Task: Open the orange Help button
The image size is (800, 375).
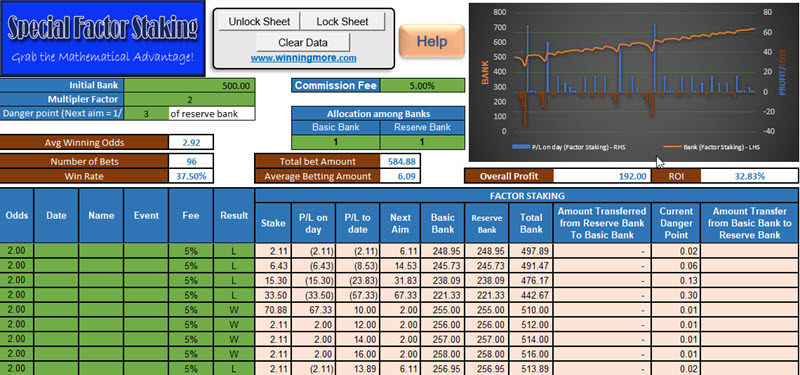Action: coord(432,41)
